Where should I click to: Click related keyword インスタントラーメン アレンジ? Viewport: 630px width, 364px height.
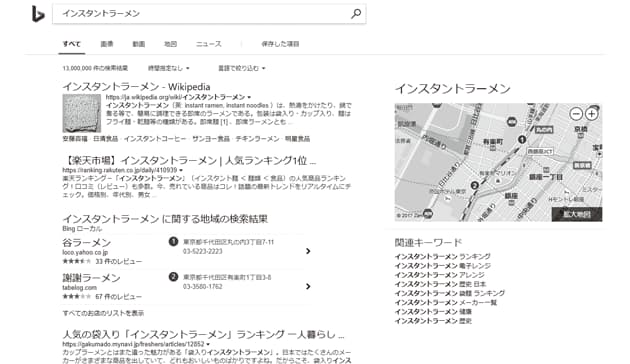click(x=439, y=275)
